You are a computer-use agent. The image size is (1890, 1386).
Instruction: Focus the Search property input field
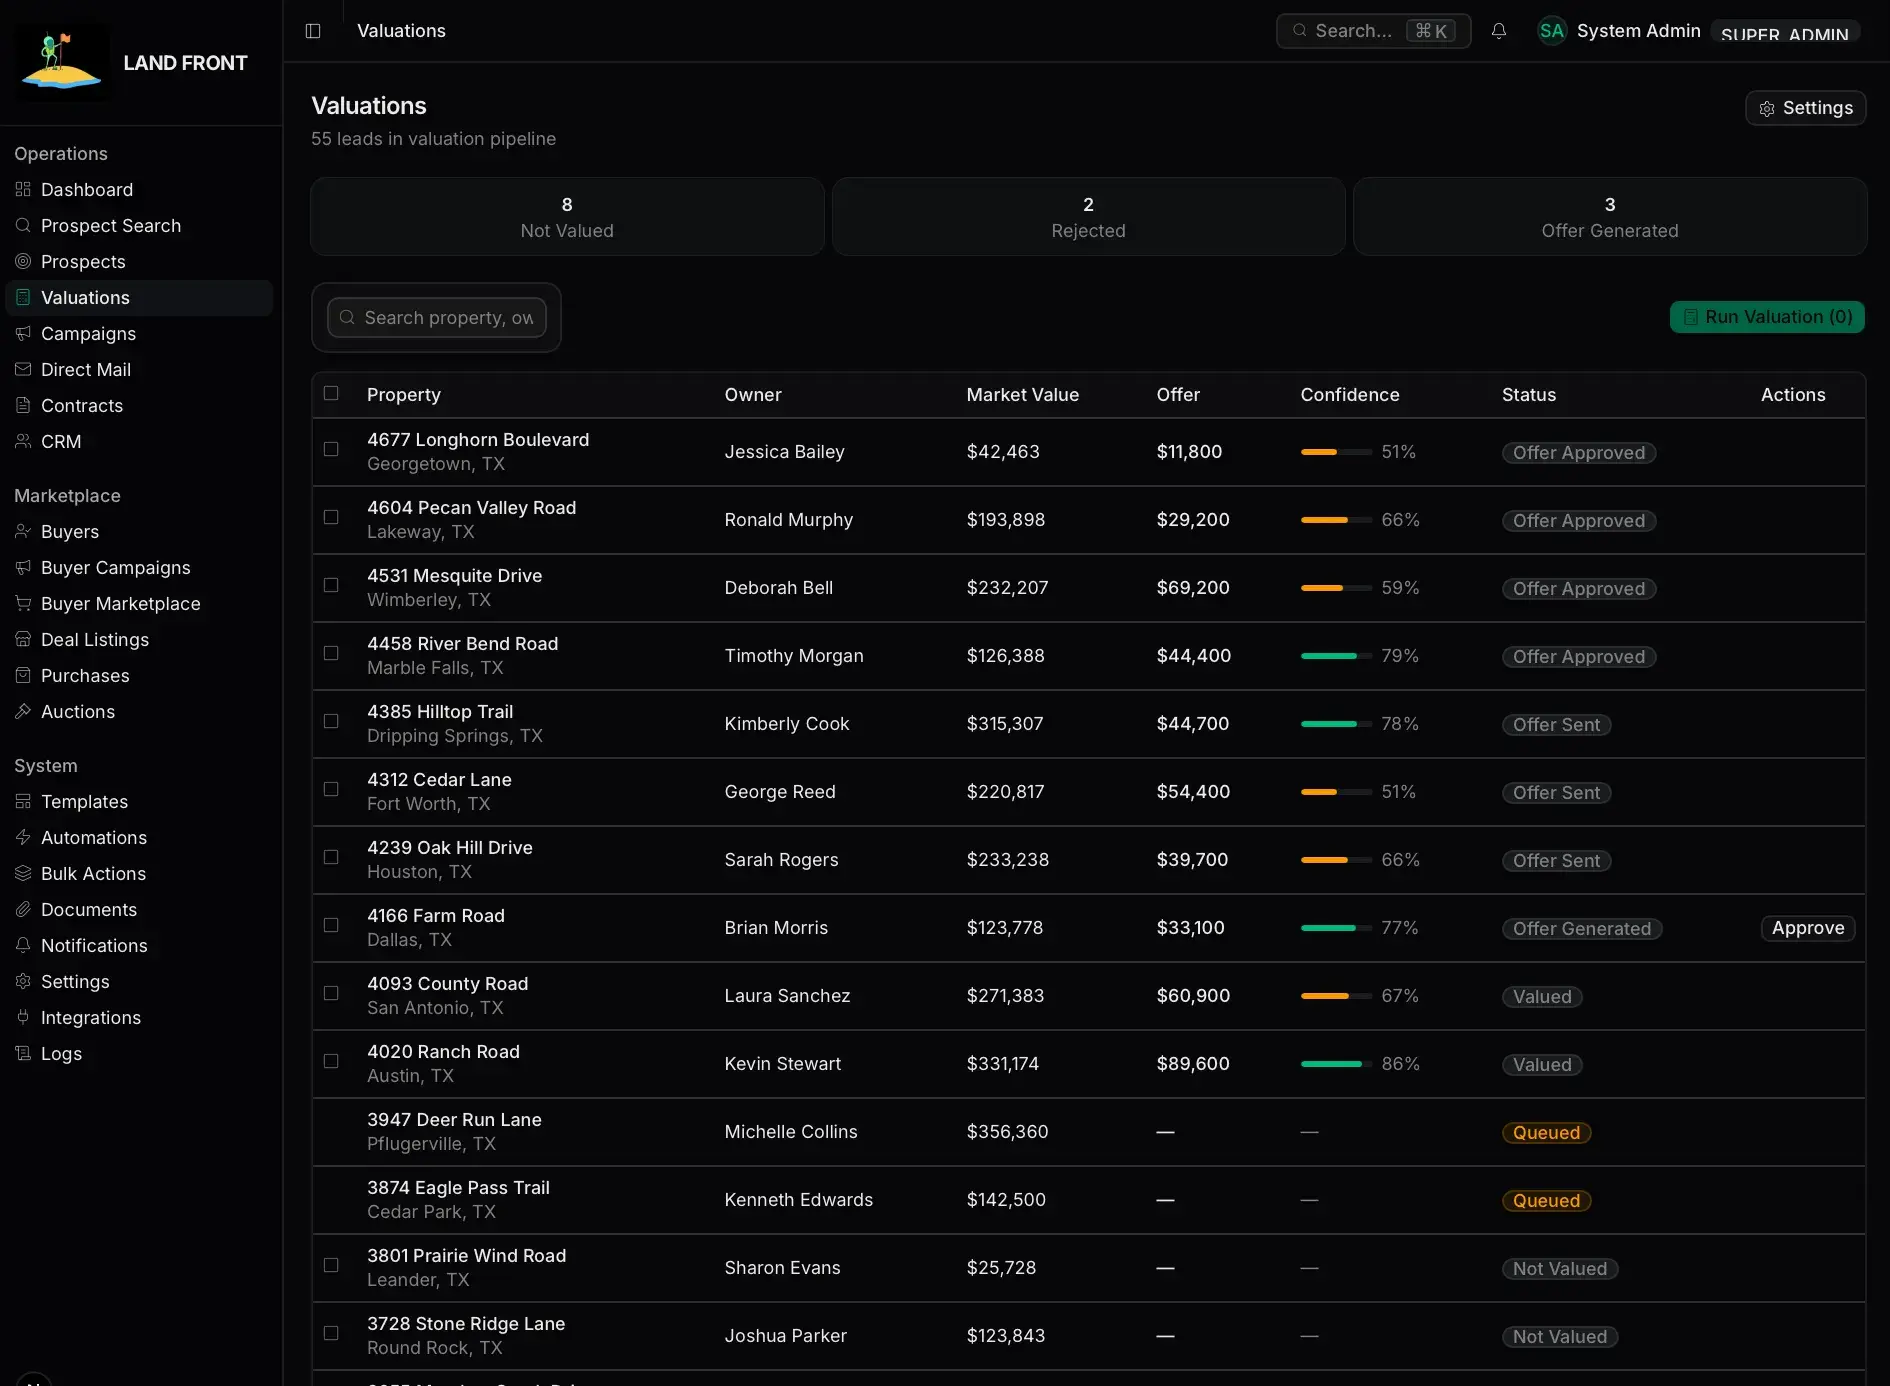pyautogui.click(x=437, y=318)
